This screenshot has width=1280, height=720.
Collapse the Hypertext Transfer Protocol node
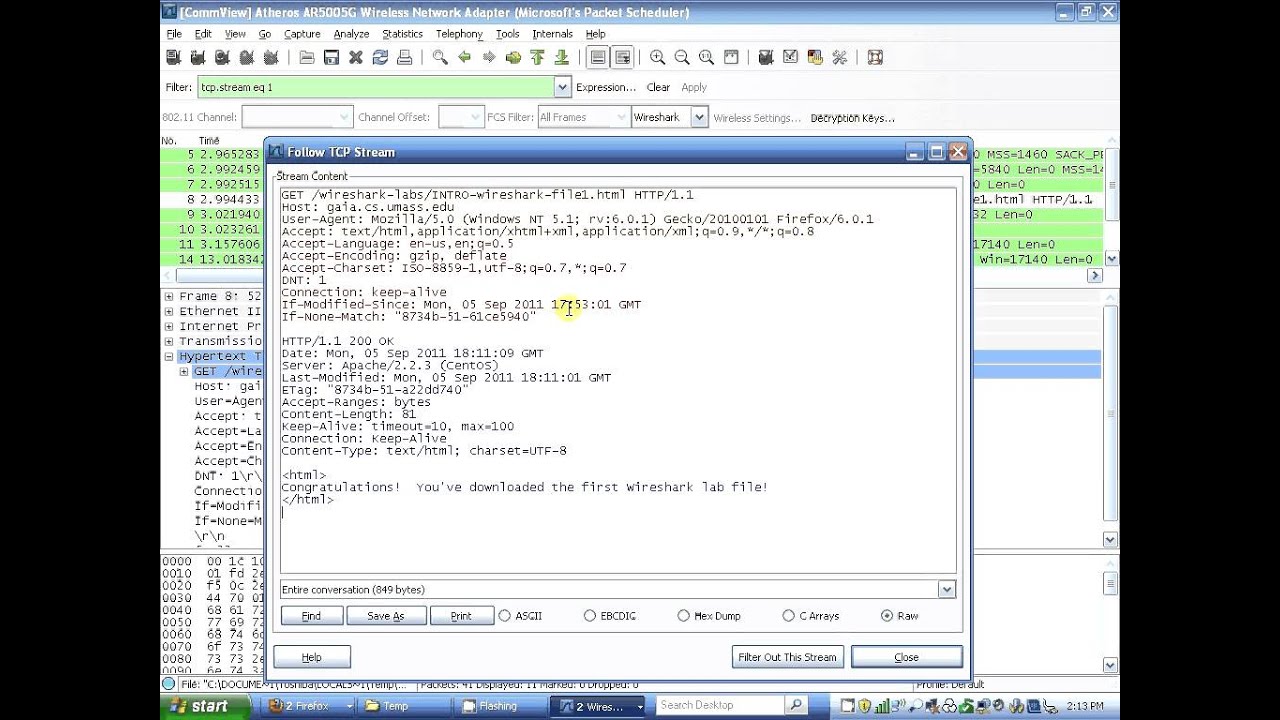[169, 357]
